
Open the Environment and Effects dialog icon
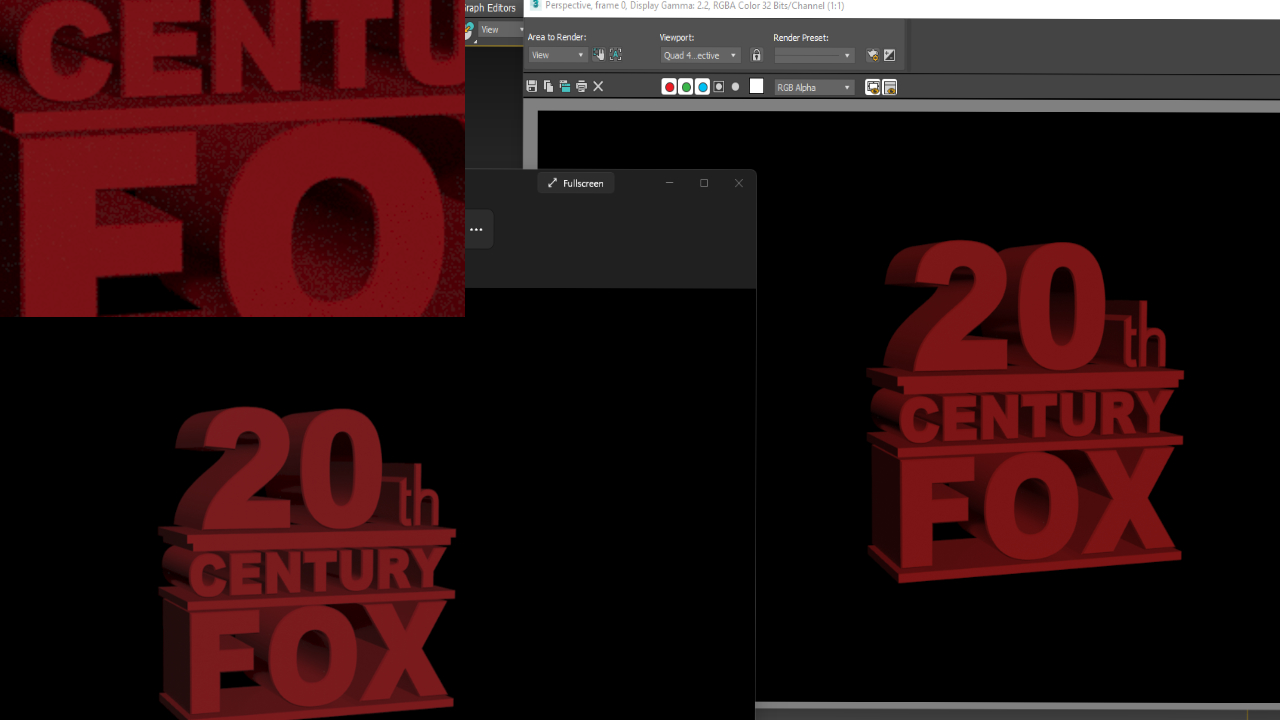pos(889,55)
